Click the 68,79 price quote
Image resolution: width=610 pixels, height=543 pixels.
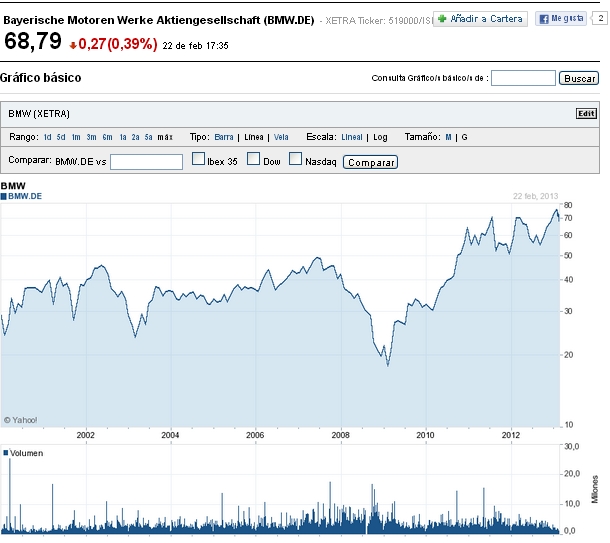pyautogui.click(x=33, y=41)
